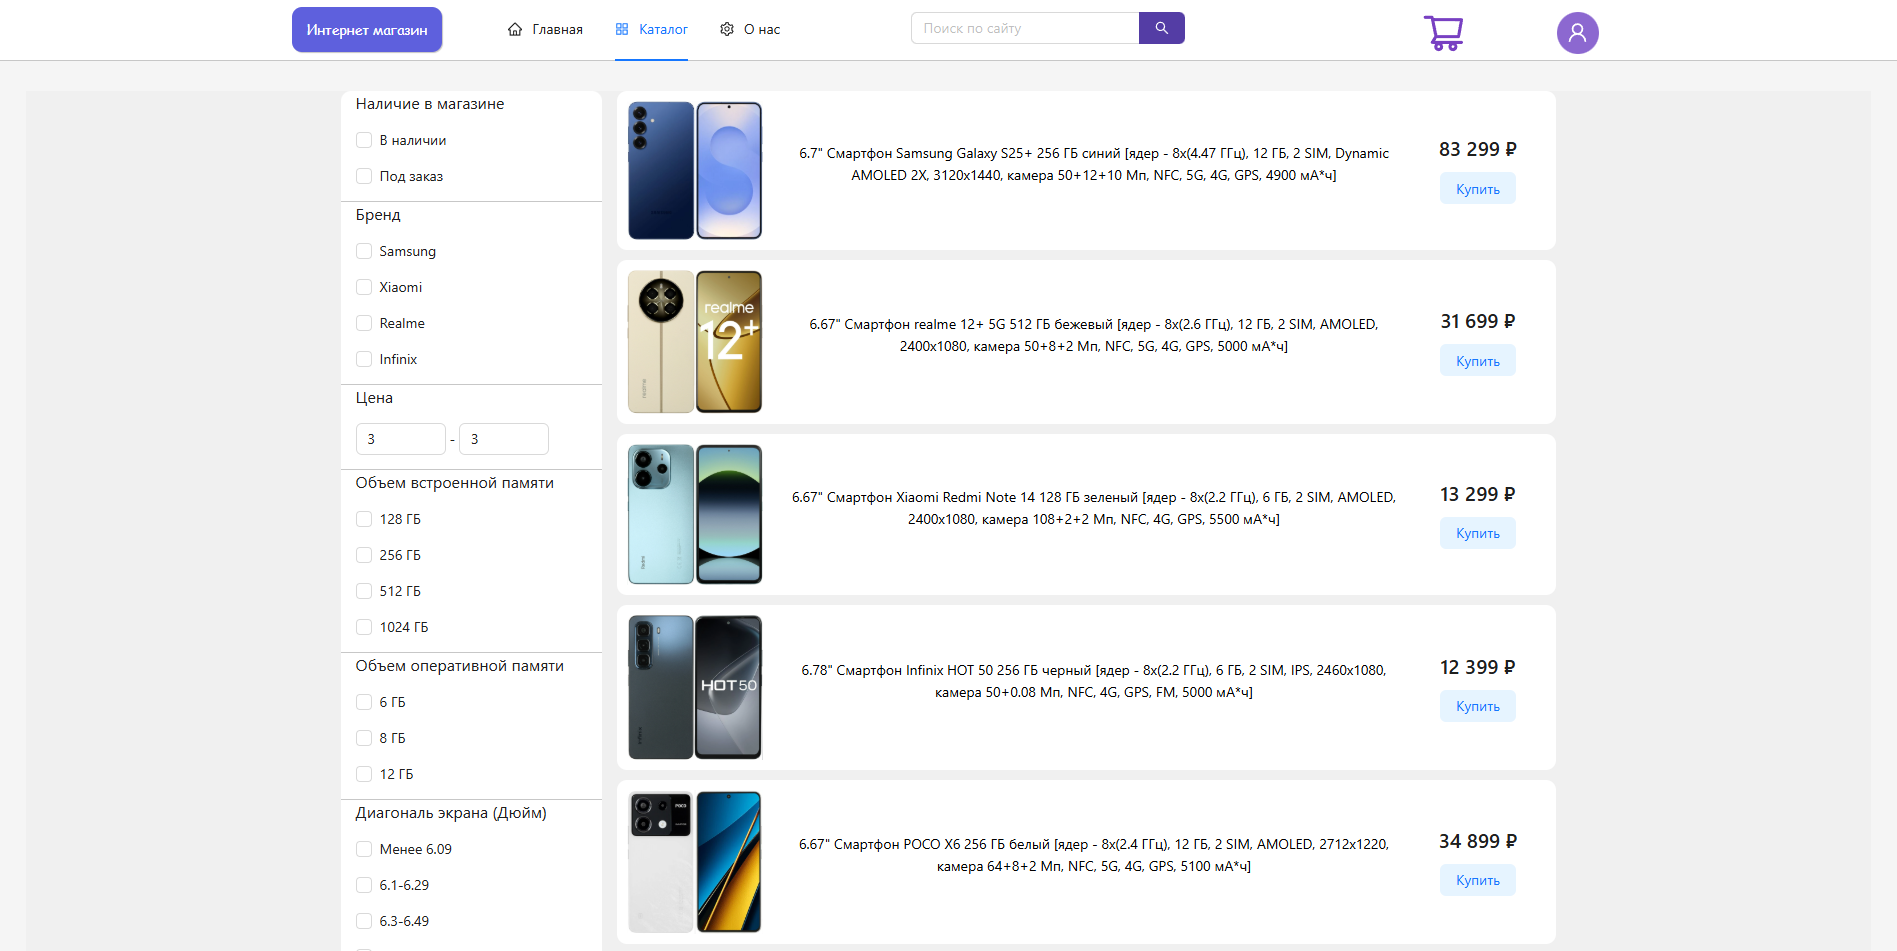Select 12 ГБ RAM checkbox
This screenshot has height=951, width=1897.
364,774
